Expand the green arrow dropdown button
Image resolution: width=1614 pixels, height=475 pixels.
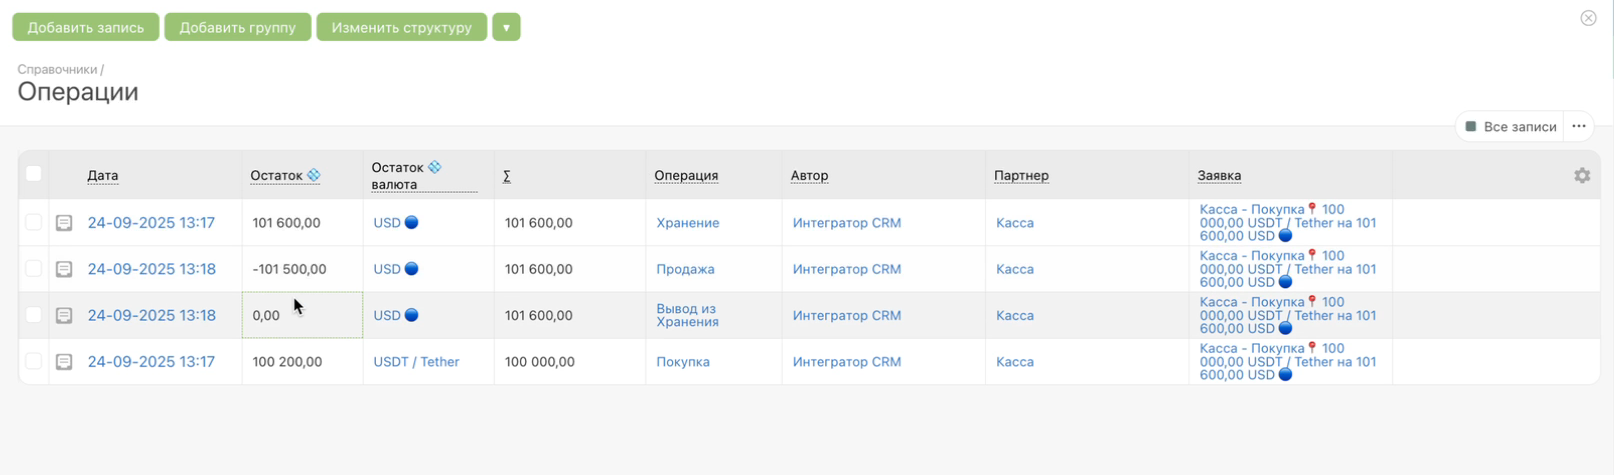click(x=506, y=27)
